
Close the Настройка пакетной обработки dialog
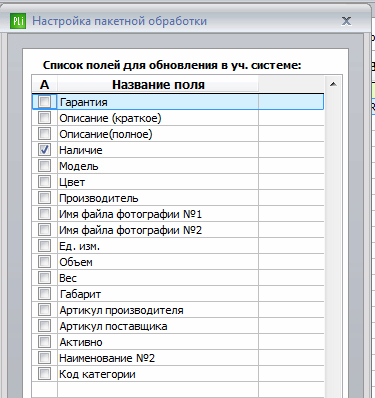[347, 21]
